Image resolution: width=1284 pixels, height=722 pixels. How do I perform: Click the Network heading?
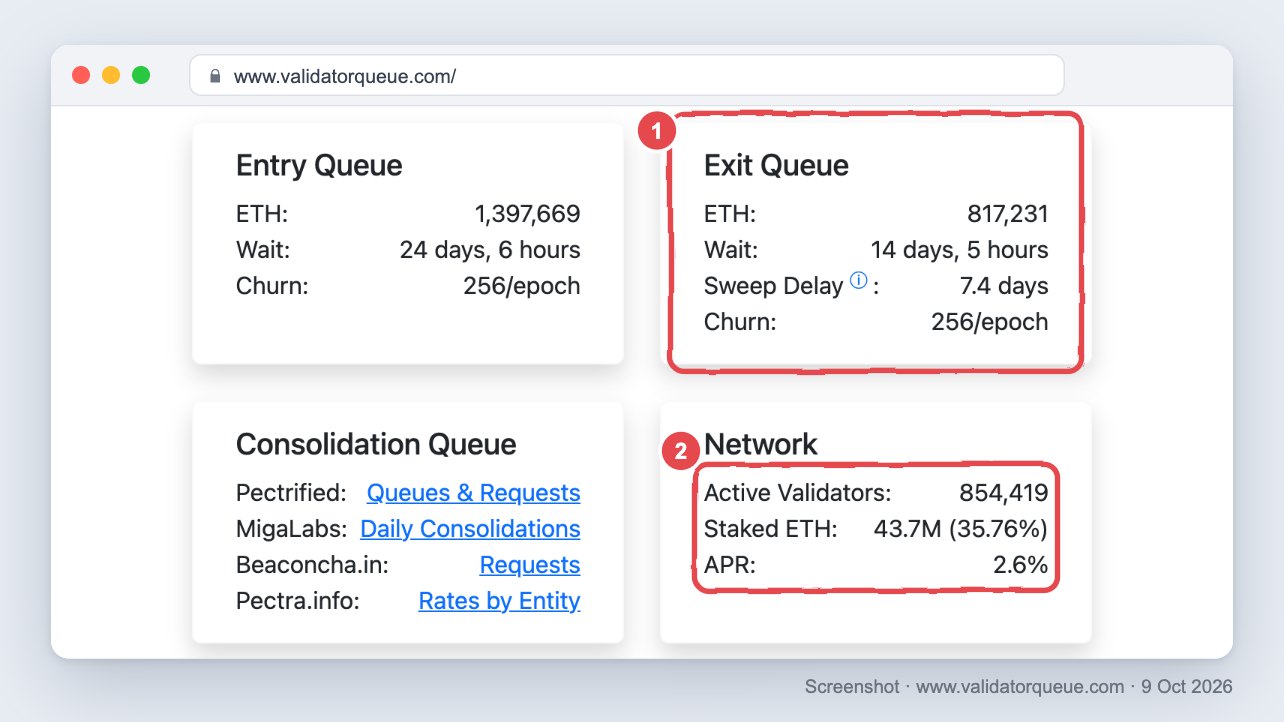(761, 444)
